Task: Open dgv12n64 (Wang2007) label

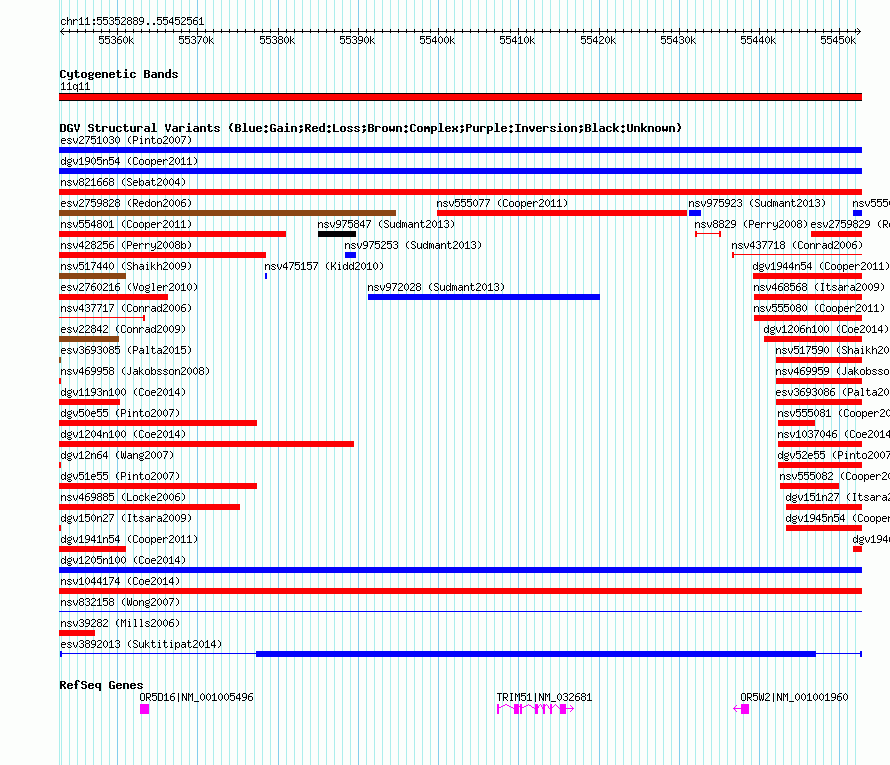Action: pos(117,455)
